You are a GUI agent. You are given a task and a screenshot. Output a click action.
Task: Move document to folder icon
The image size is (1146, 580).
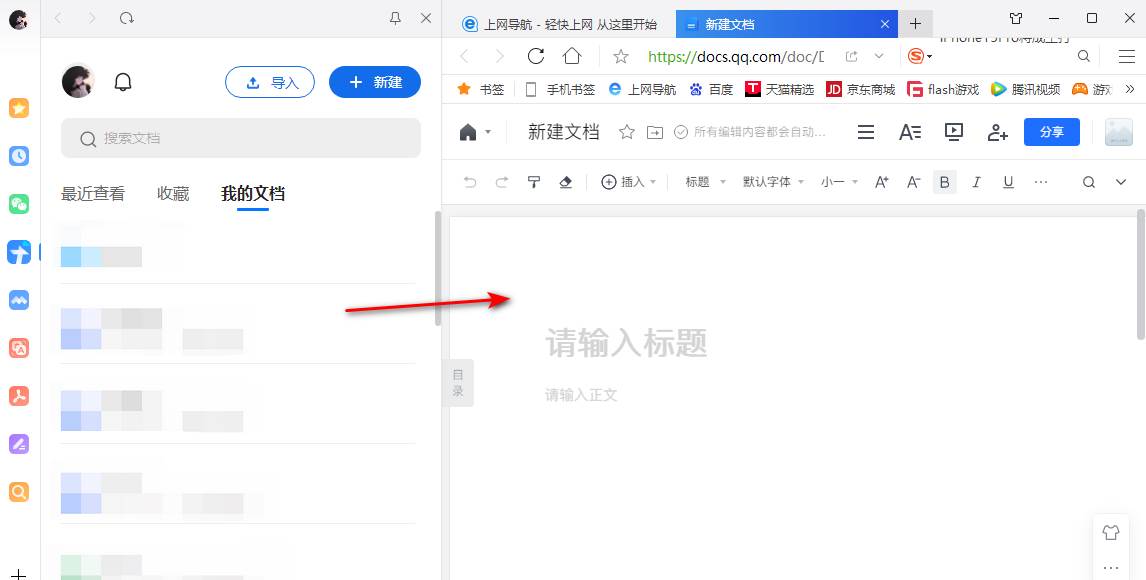point(655,132)
